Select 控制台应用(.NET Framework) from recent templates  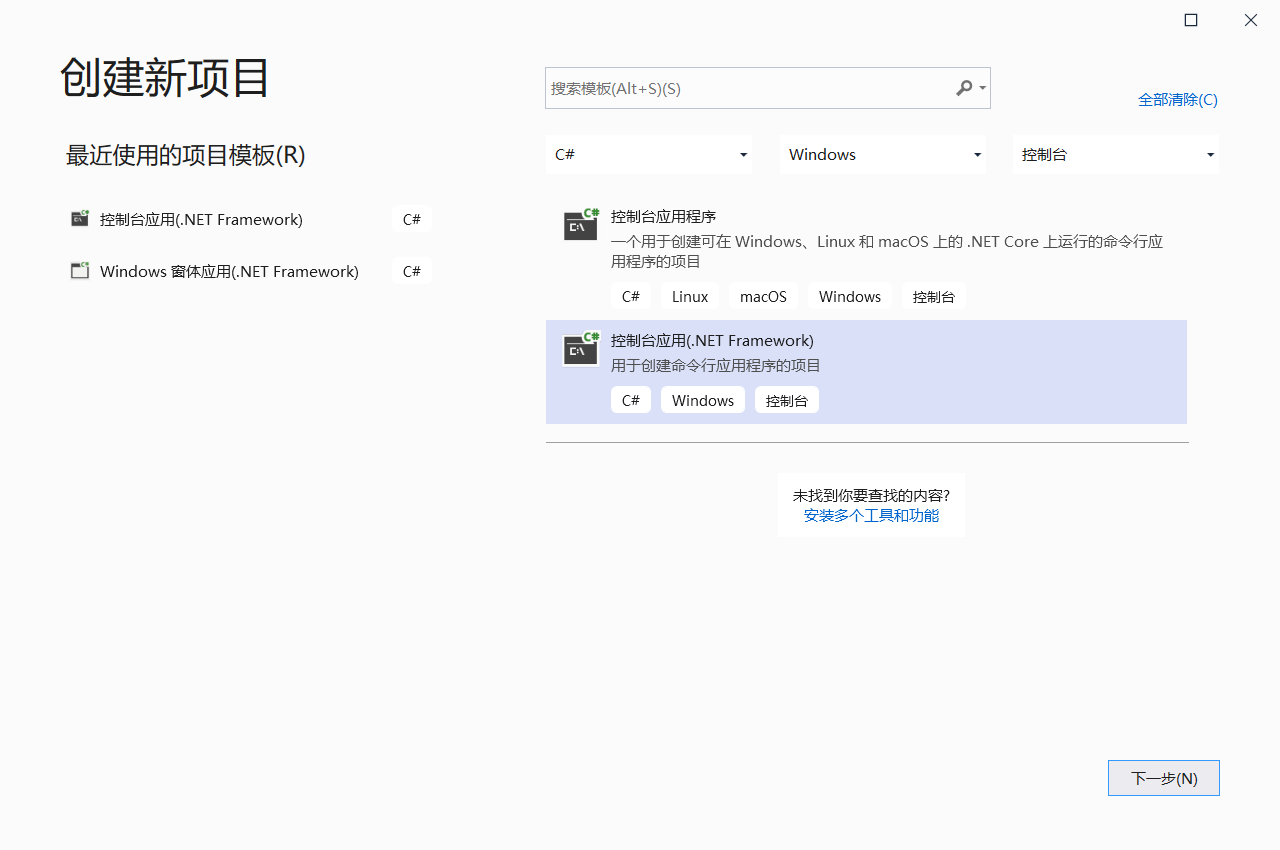tap(200, 219)
